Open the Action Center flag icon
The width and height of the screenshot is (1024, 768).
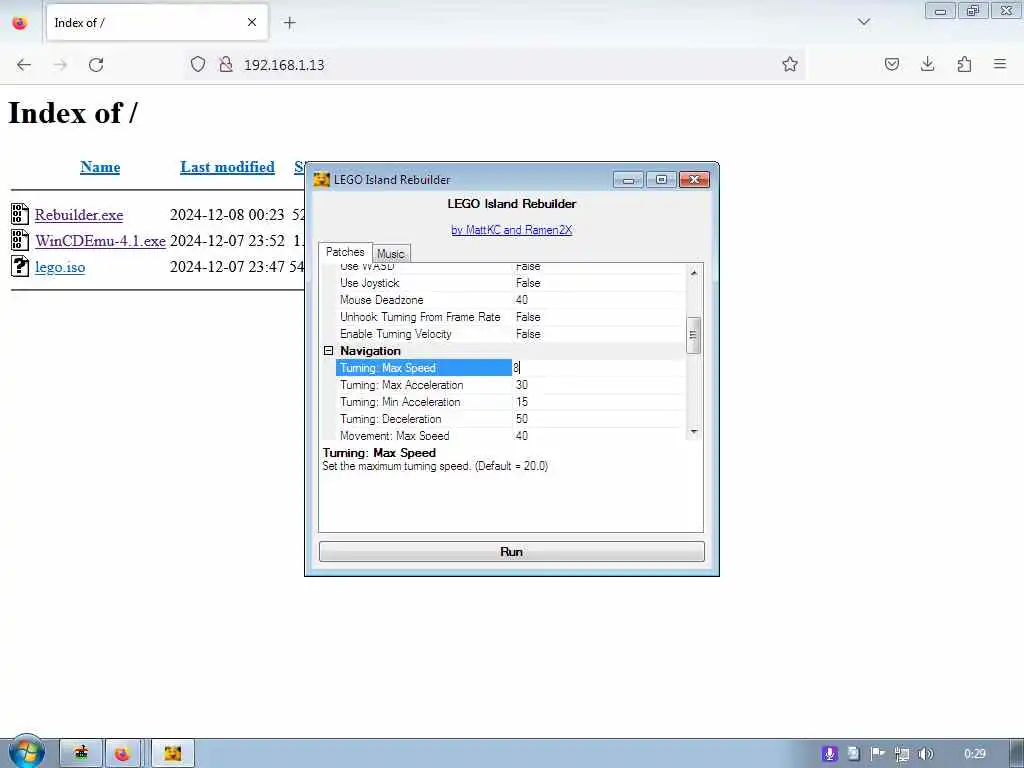click(877, 754)
